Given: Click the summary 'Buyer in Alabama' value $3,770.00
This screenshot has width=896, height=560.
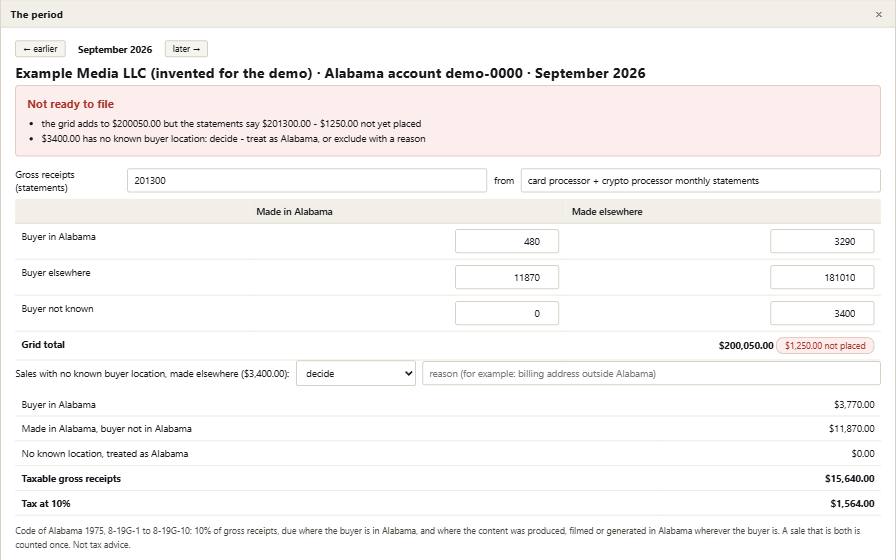Looking at the screenshot, I should pos(854,405).
